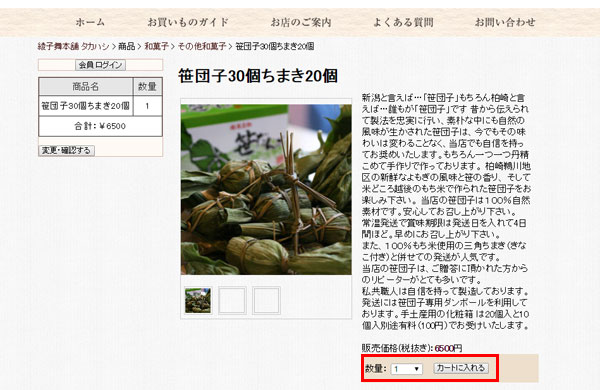600x390 pixels.
Task: Click the 商品名 column header
Action: 86,86
